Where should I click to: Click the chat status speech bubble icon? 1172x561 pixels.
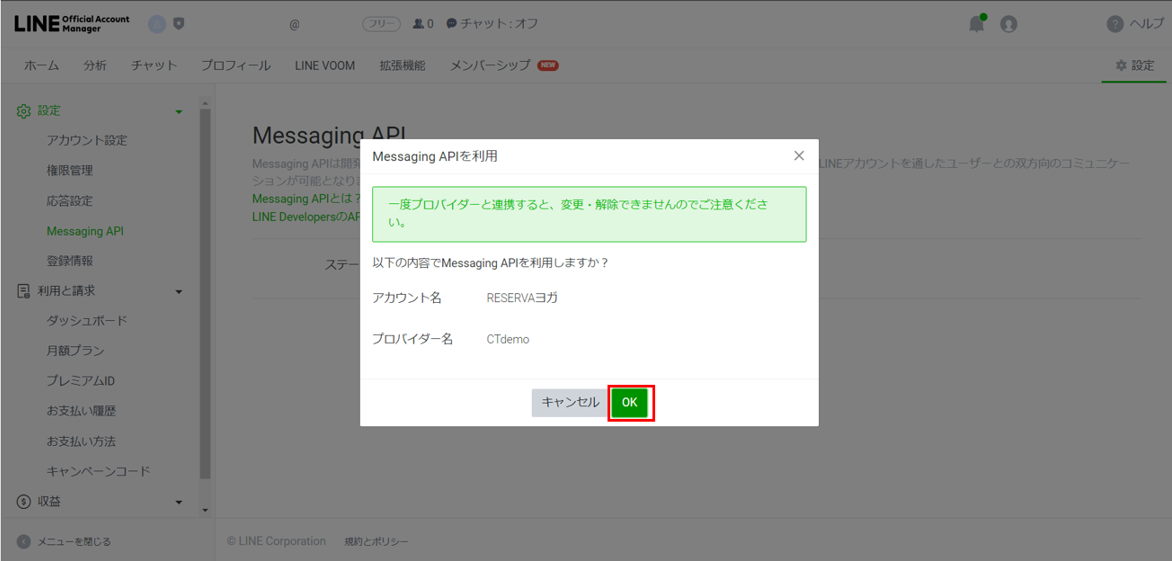click(451, 24)
